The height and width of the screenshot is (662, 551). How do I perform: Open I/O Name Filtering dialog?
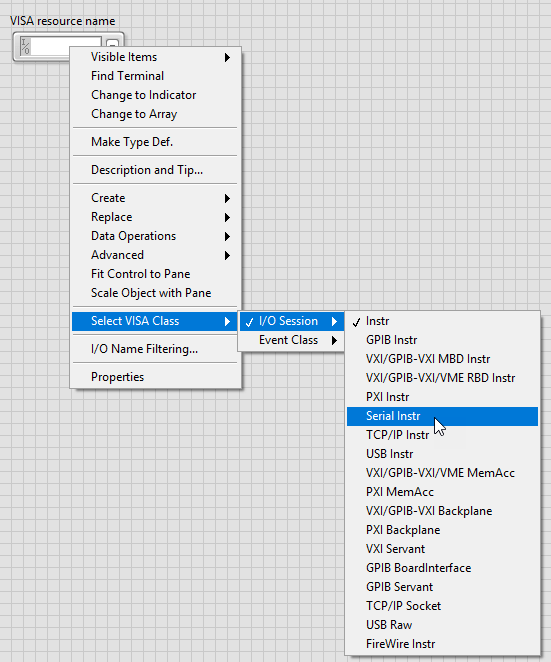(x=156, y=349)
